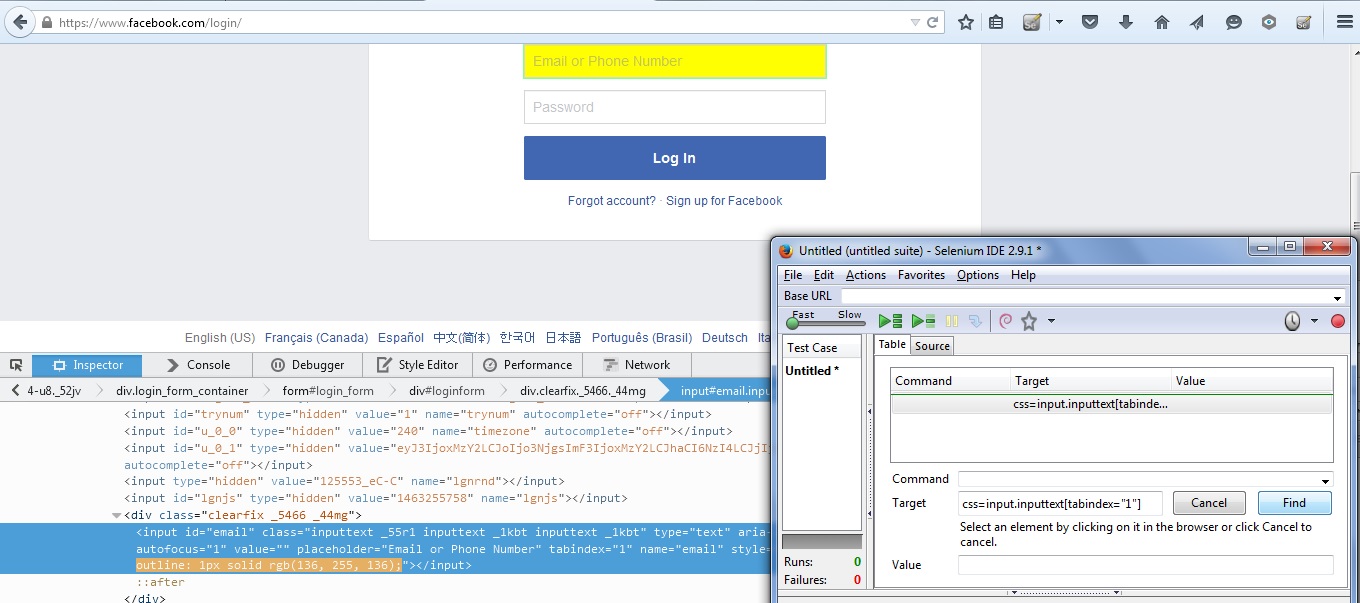This screenshot has height=603, width=1360.
Task: Select the Source tab in Selenium IDE
Action: 931,345
